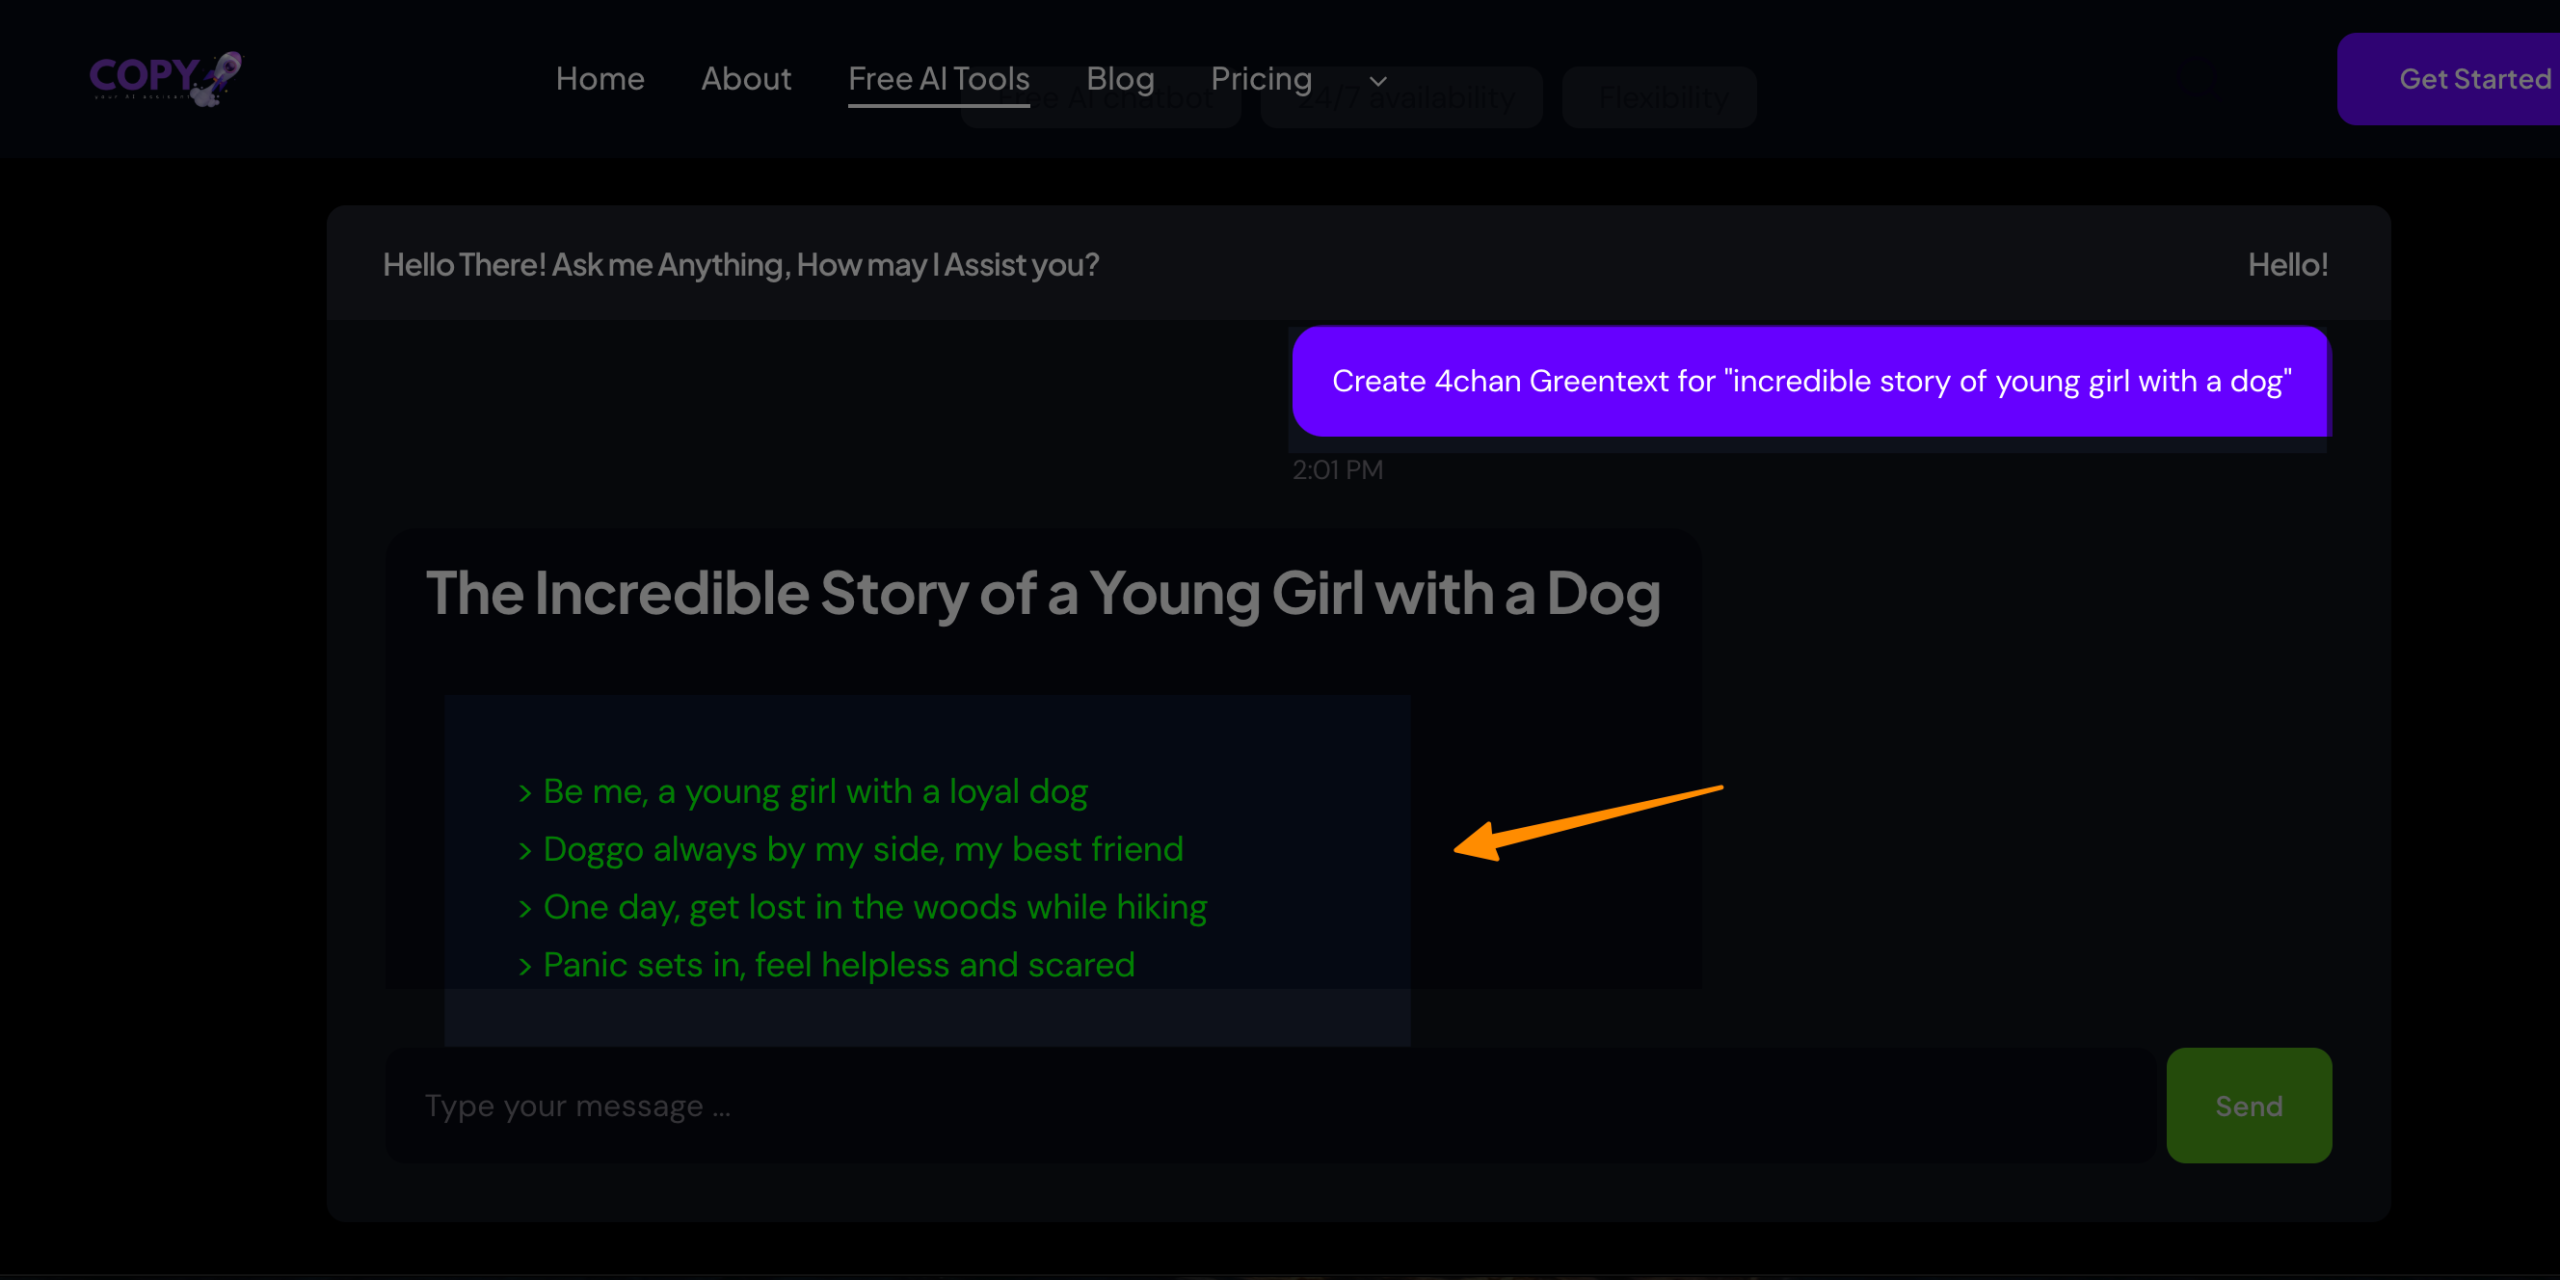Click the green Send button

tap(2248, 1105)
